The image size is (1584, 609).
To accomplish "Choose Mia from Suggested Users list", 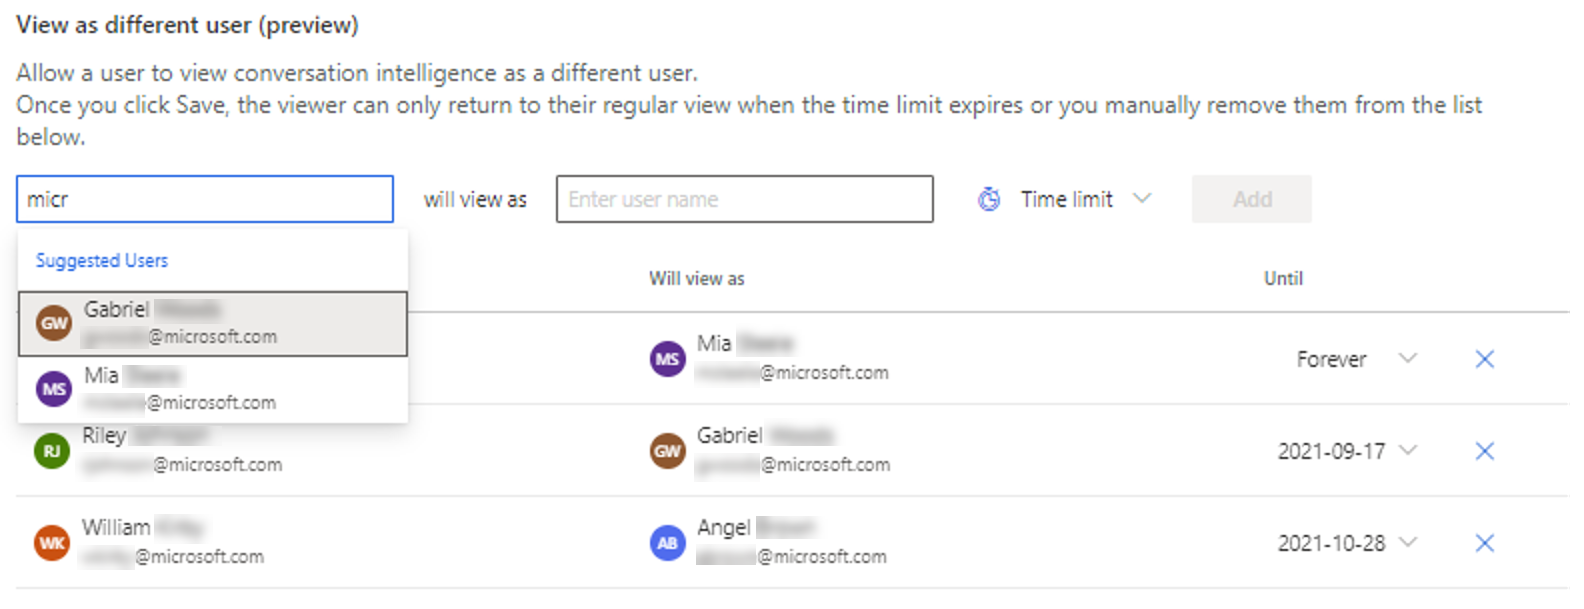I will (213, 389).
